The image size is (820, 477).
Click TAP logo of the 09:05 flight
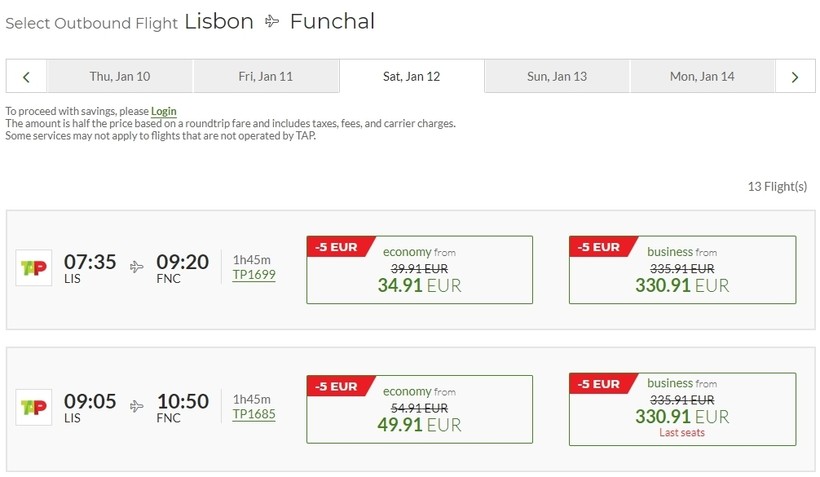point(34,407)
